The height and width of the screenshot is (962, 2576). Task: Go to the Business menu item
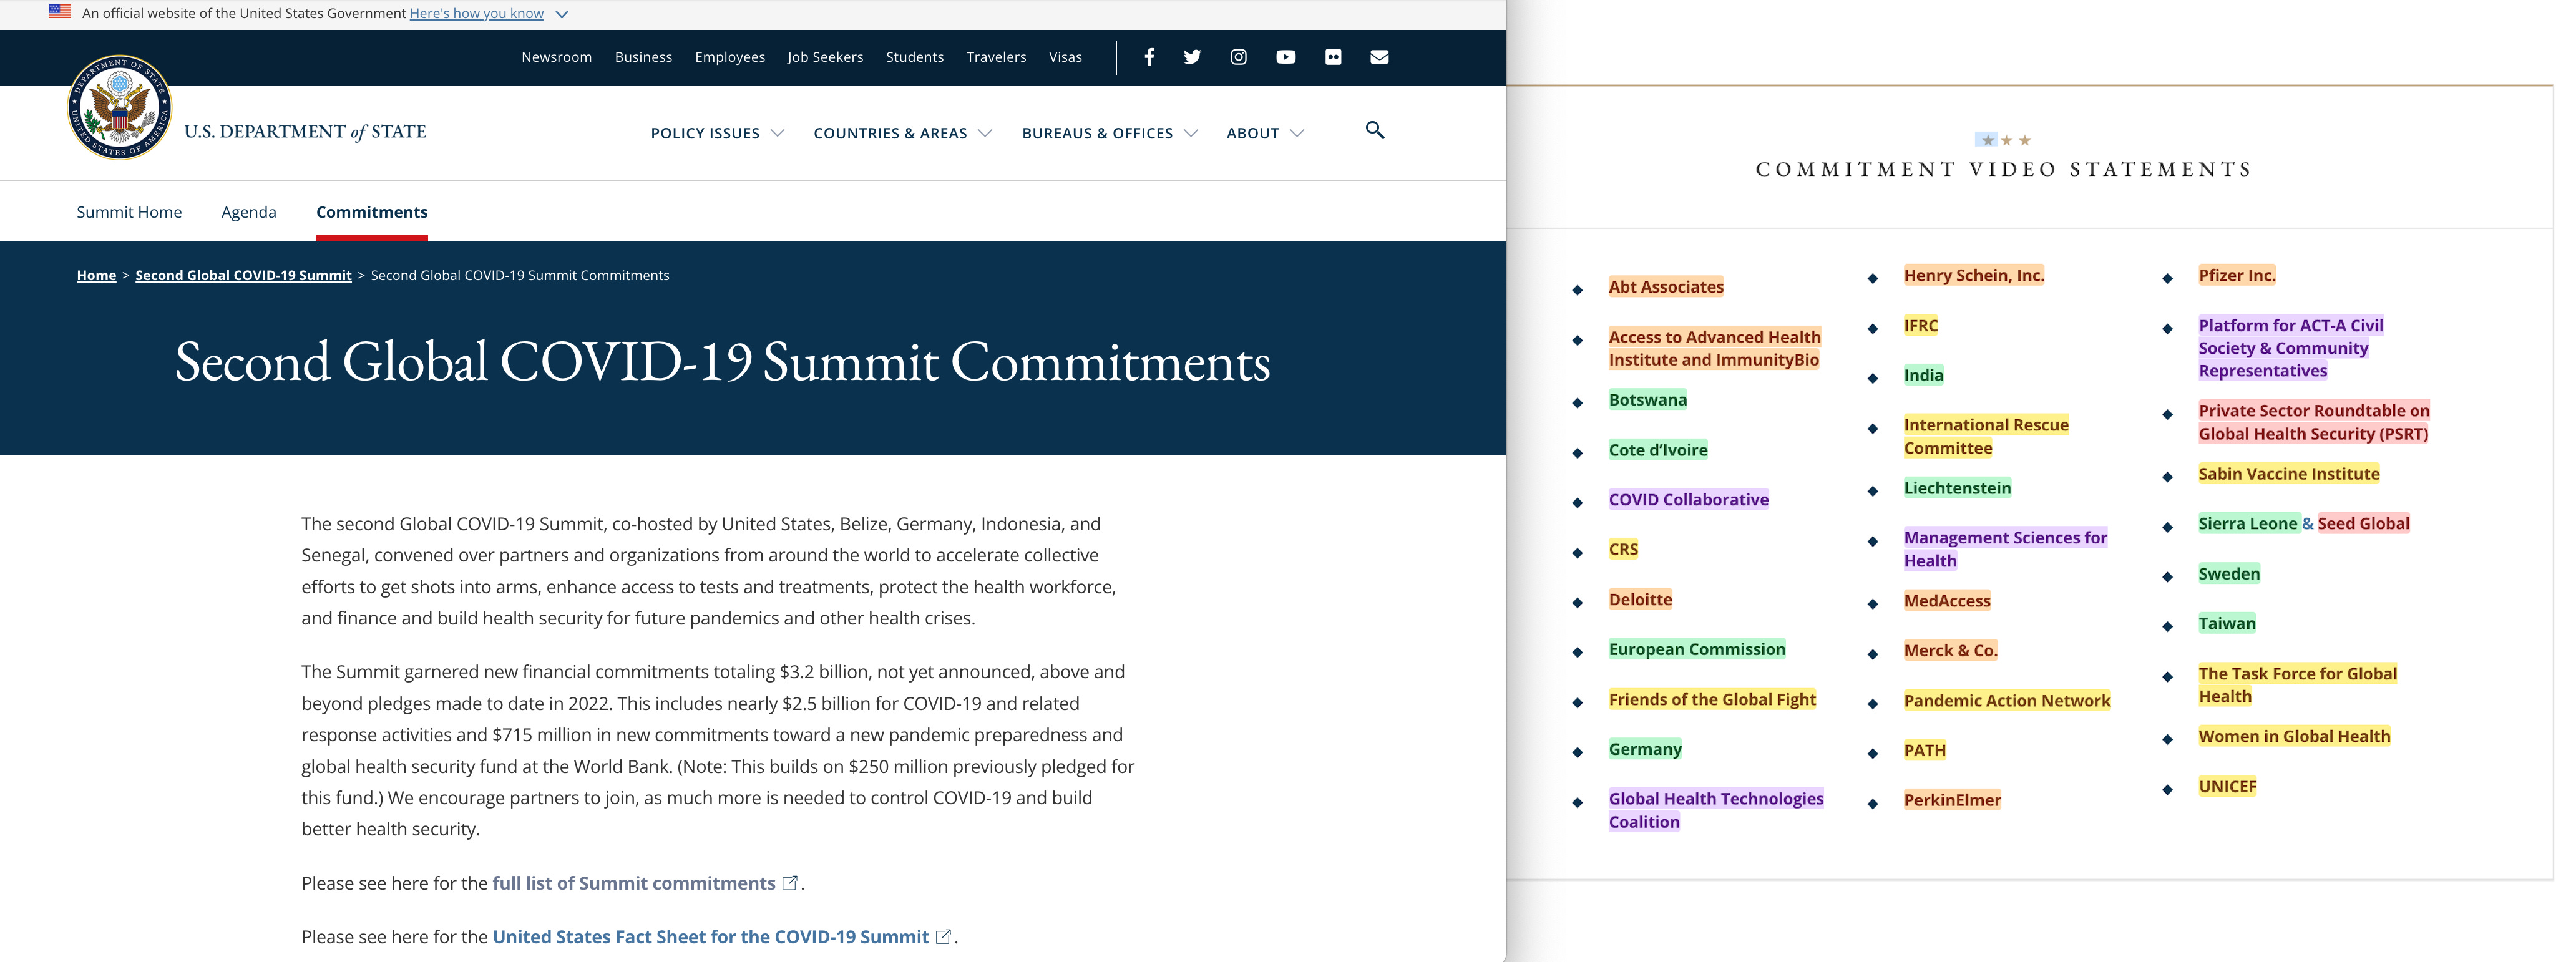tap(643, 57)
